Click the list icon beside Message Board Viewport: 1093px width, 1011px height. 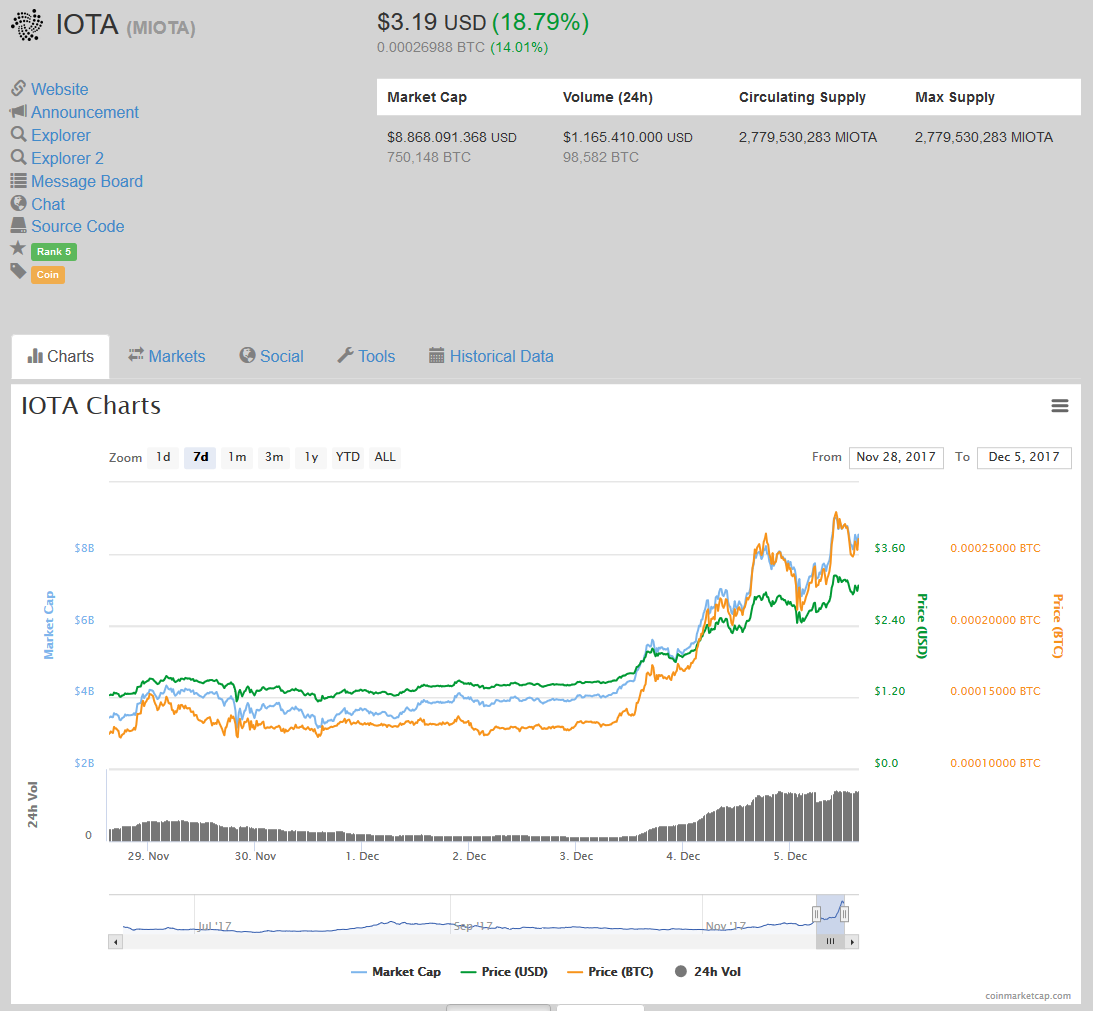tap(18, 181)
